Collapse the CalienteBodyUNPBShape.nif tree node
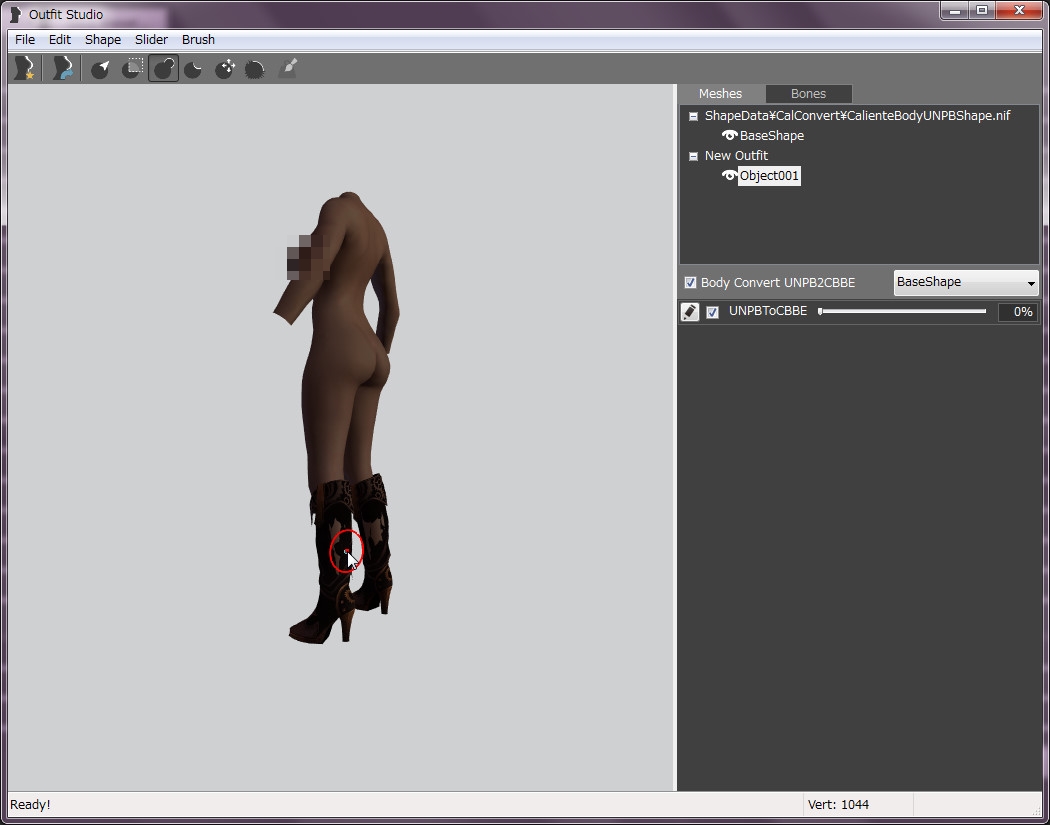This screenshot has width=1050, height=825. (x=693, y=116)
